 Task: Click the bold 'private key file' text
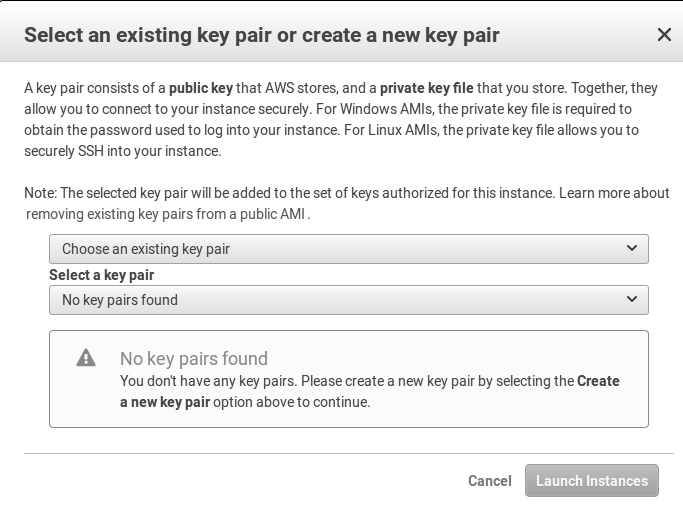pyautogui.click(x=426, y=88)
